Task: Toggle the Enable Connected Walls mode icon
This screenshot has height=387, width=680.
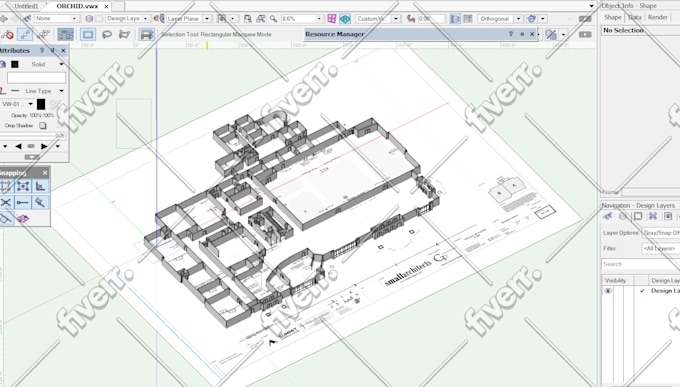Action: tap(65, 34)
